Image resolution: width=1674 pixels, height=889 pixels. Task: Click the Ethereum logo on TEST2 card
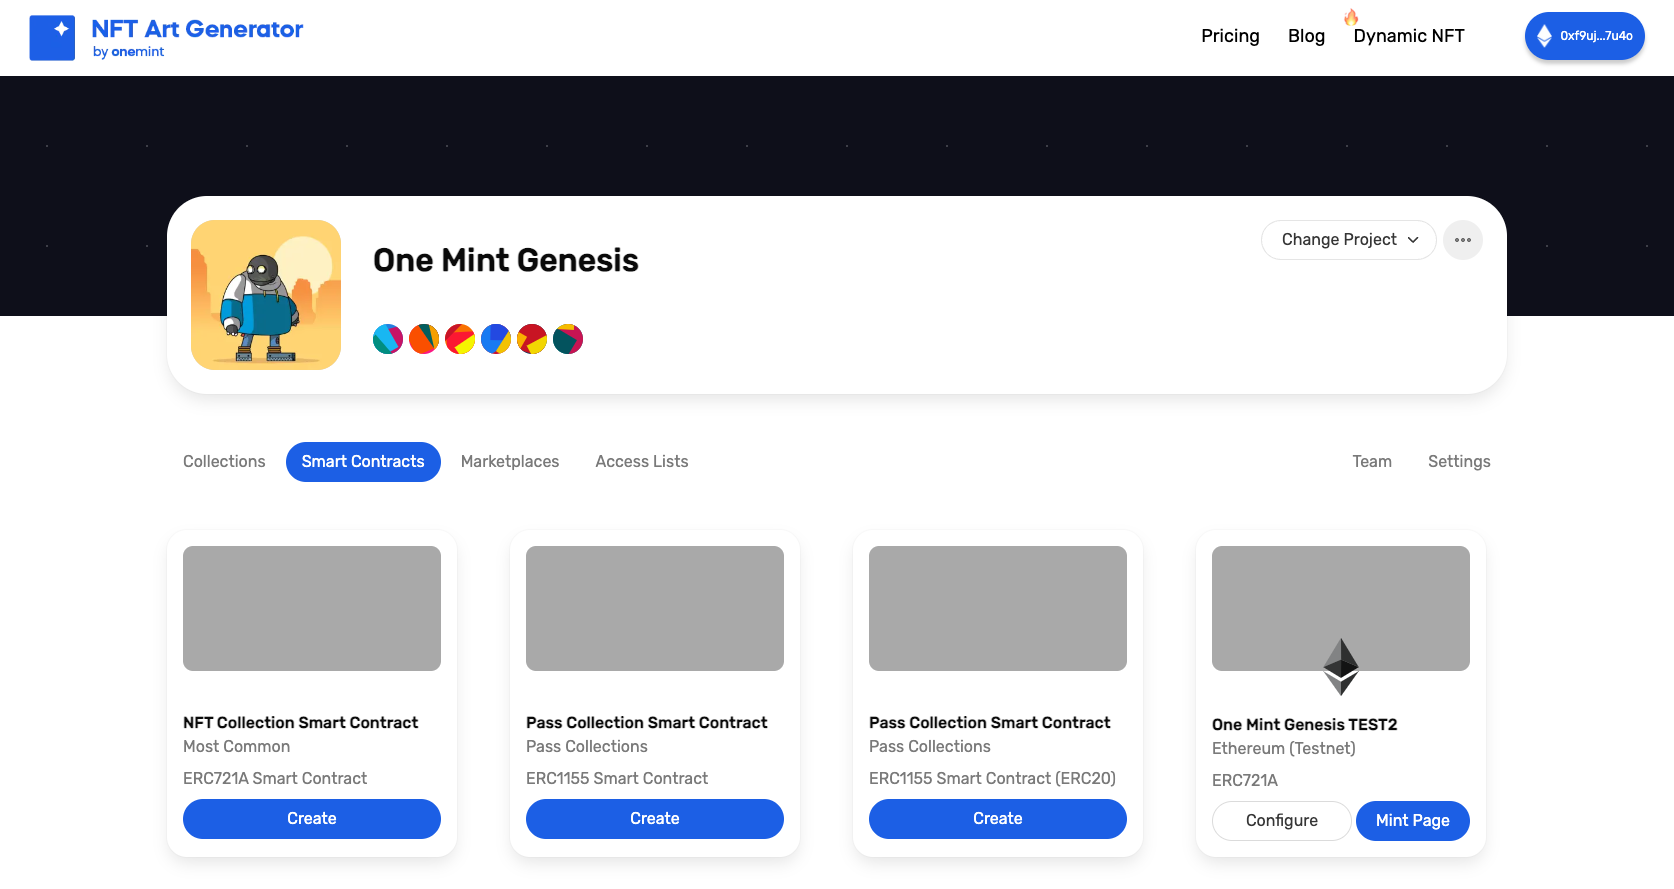(1341, 666)
